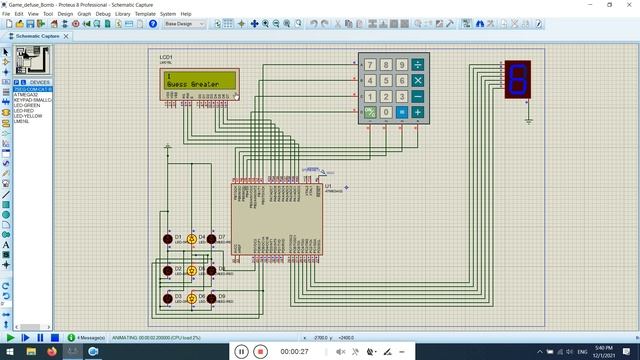Open the System menu
This screenshot has width=640, height=360.
[x=168, y=14]
